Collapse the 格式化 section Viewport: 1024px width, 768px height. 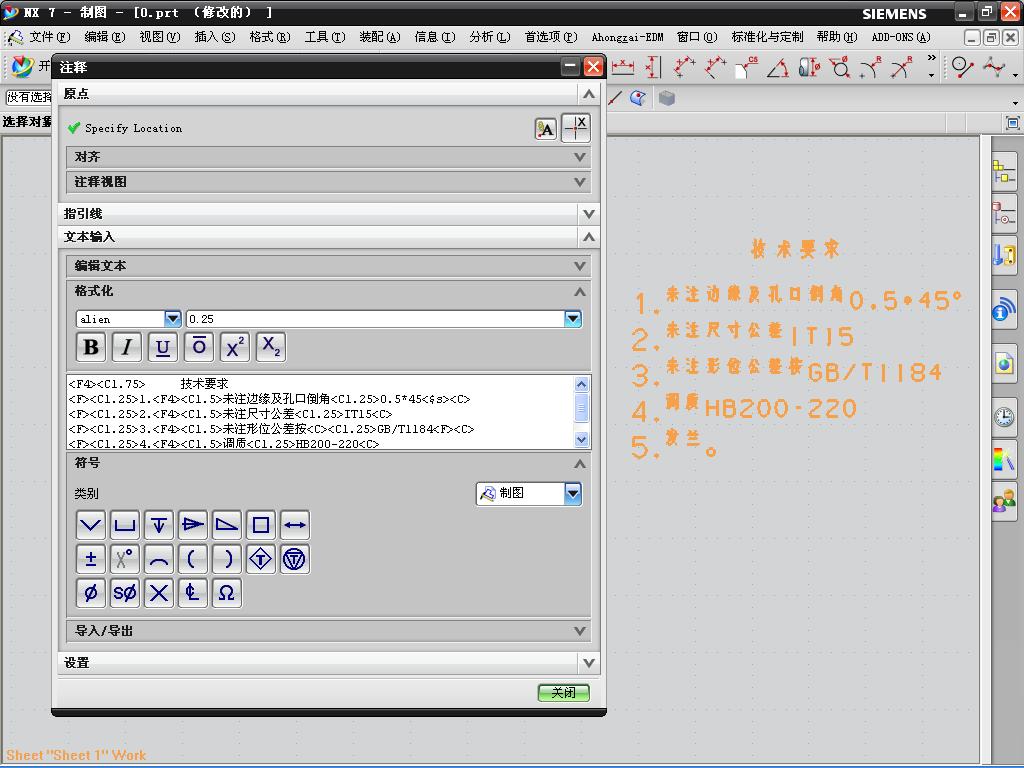(x=328, y=291)
